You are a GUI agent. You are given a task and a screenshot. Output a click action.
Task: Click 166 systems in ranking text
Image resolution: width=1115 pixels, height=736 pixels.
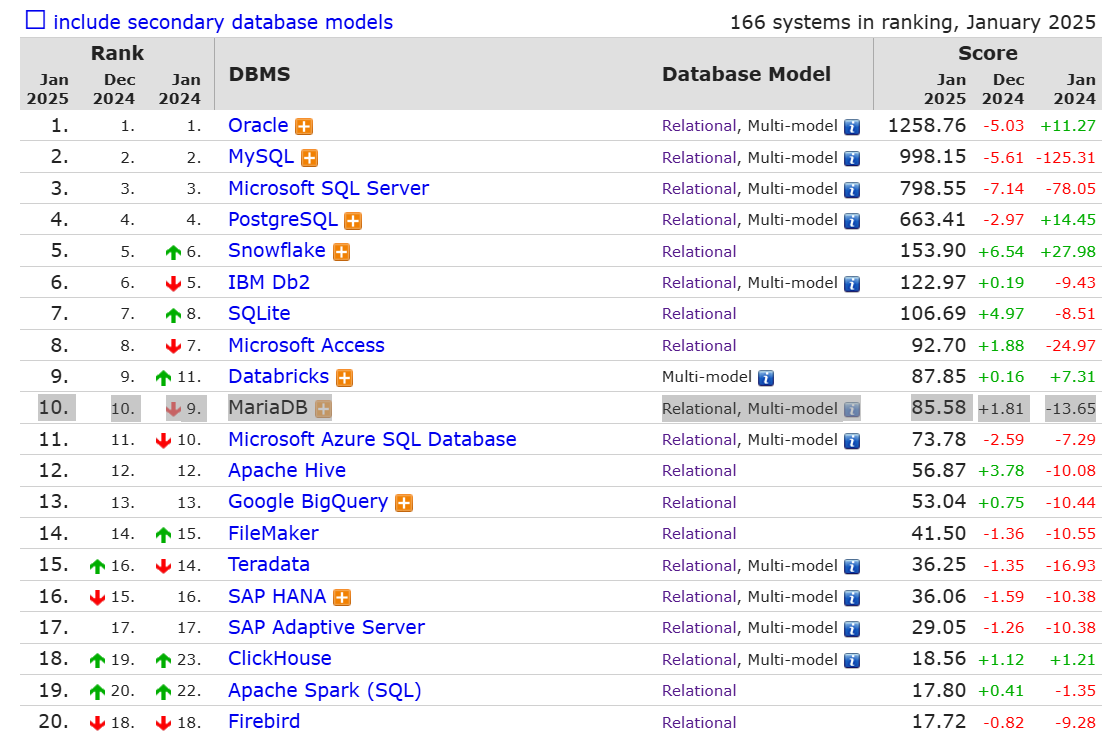[913, 22]
